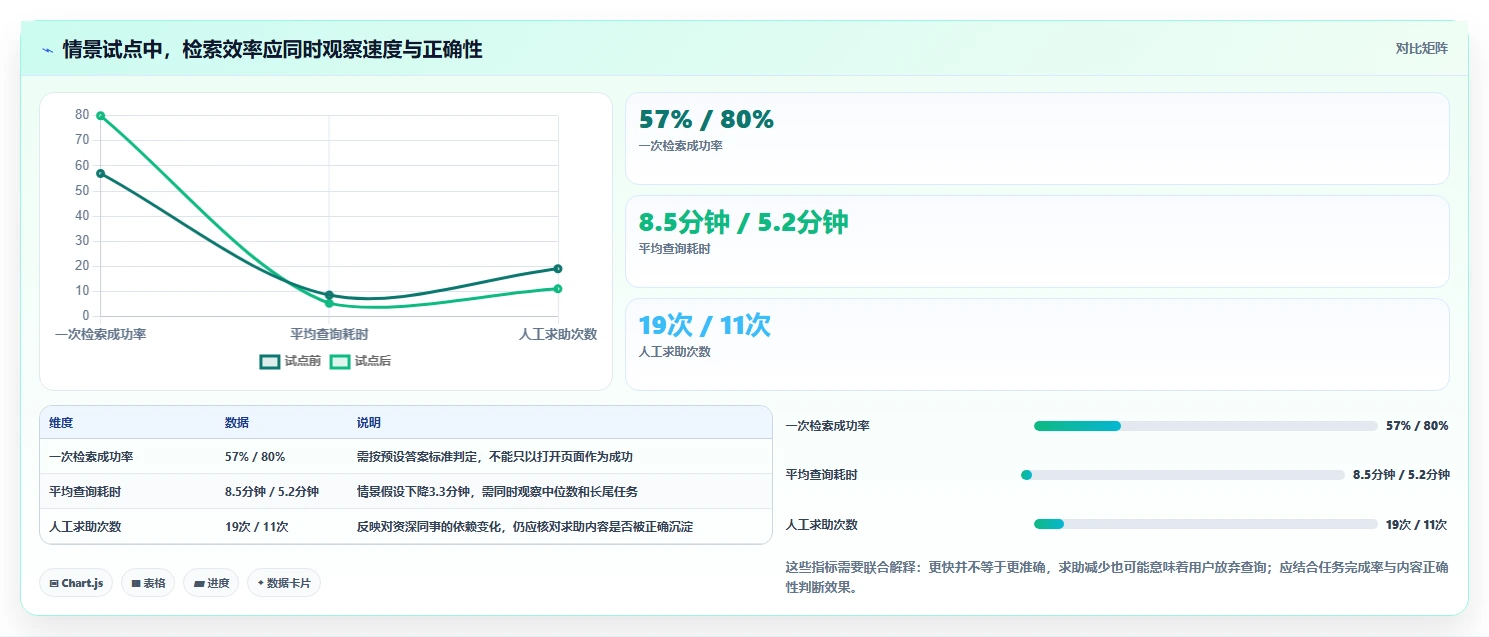Click the icon in the 表格 chip
1489x637 pixels.
(x=136, y=583)
